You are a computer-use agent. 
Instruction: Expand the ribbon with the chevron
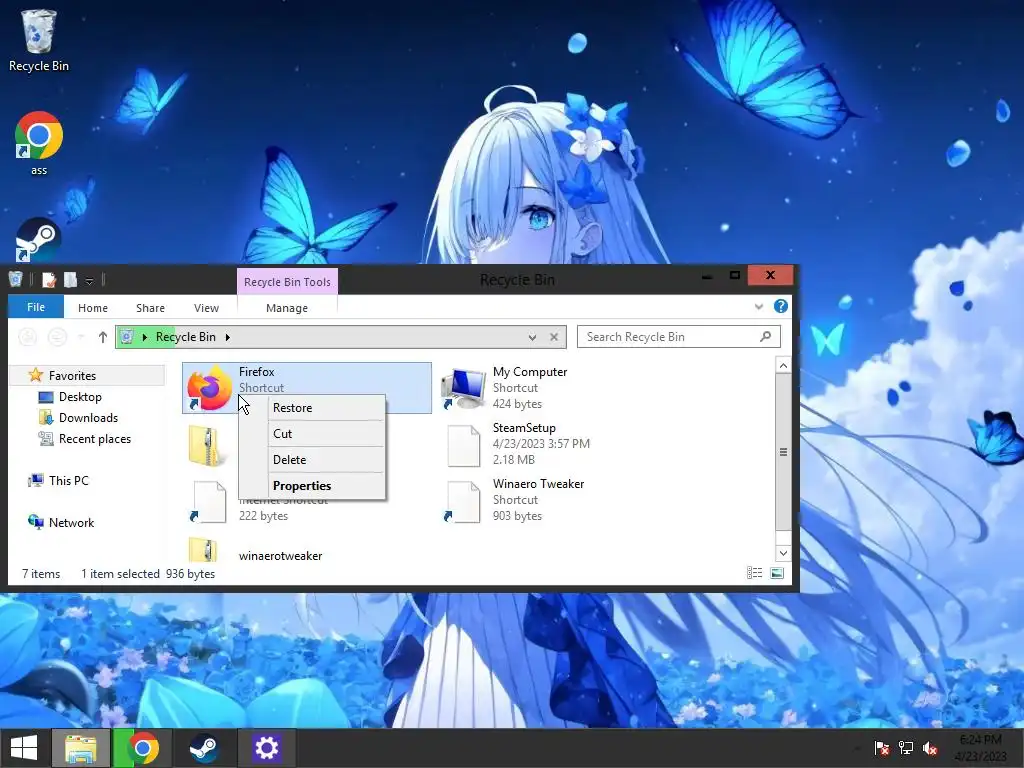tap(758, 306)
